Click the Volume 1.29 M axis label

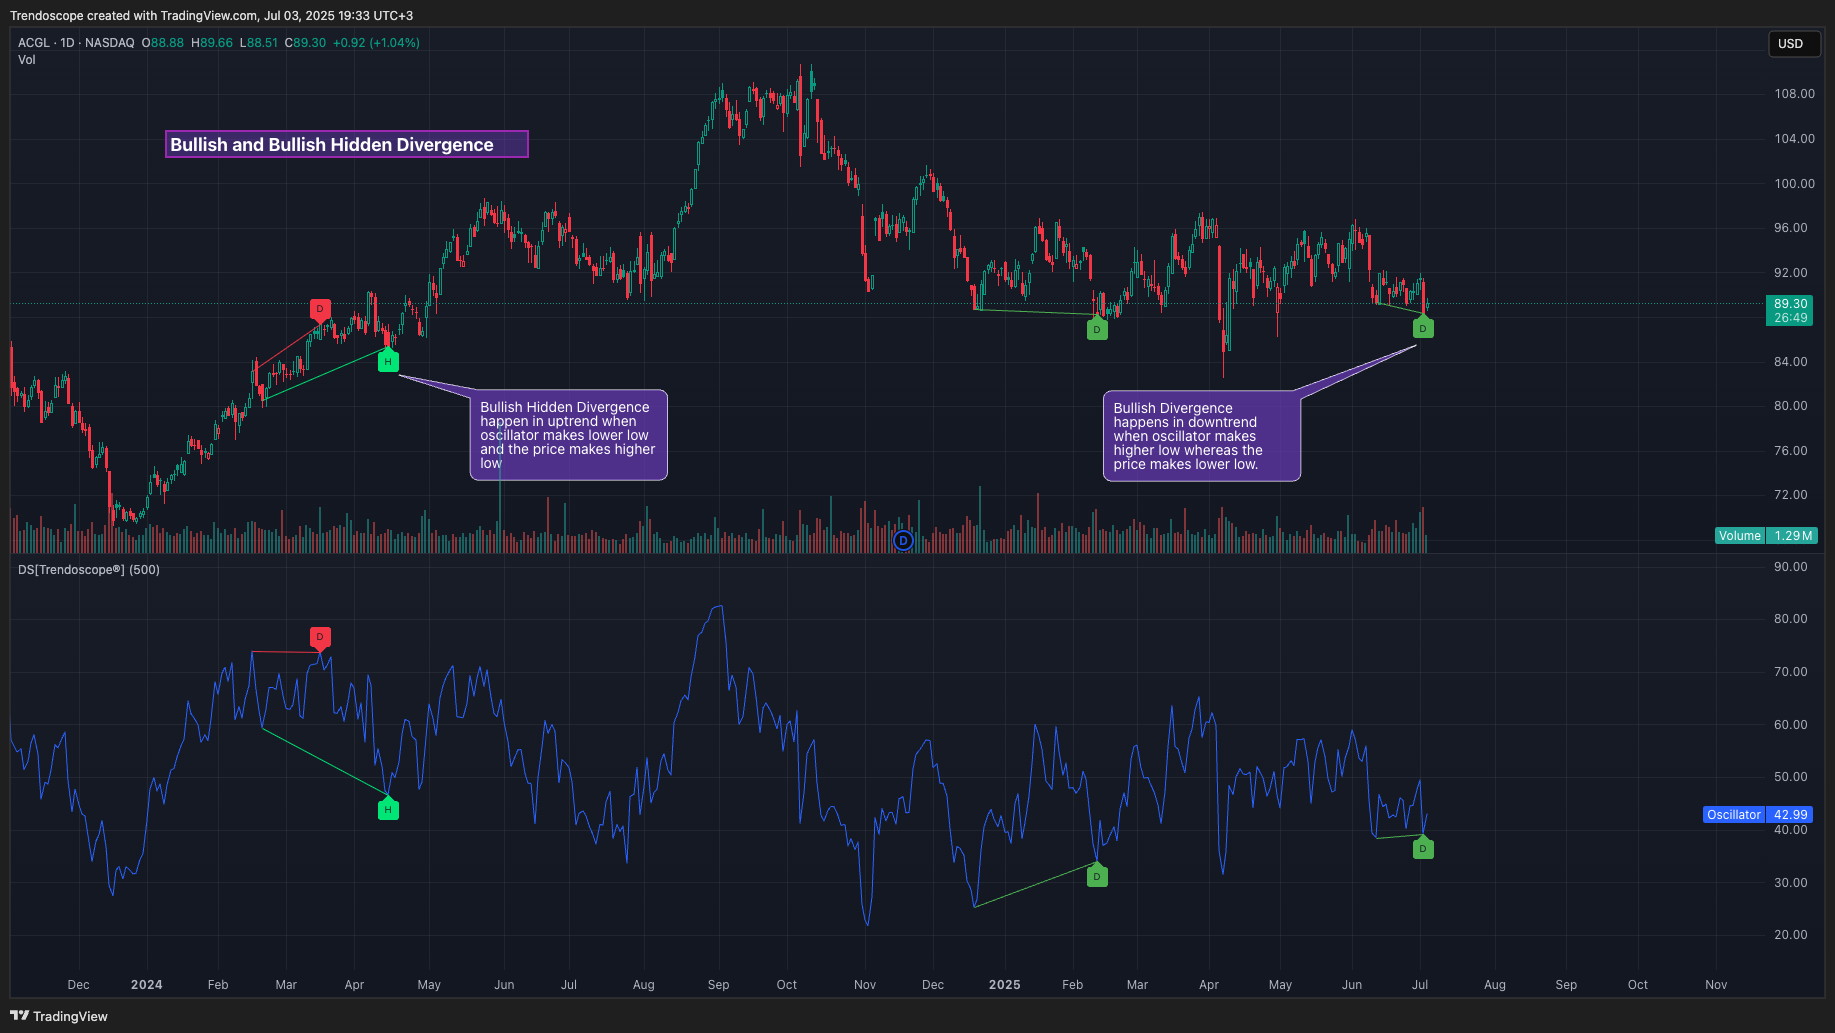tap(1766, 536)
